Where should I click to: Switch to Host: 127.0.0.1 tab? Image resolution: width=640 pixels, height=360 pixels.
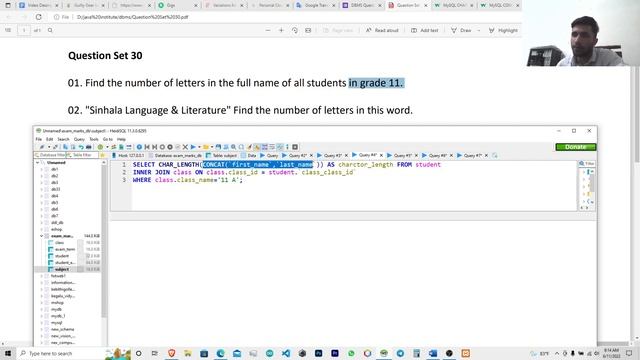128,156
